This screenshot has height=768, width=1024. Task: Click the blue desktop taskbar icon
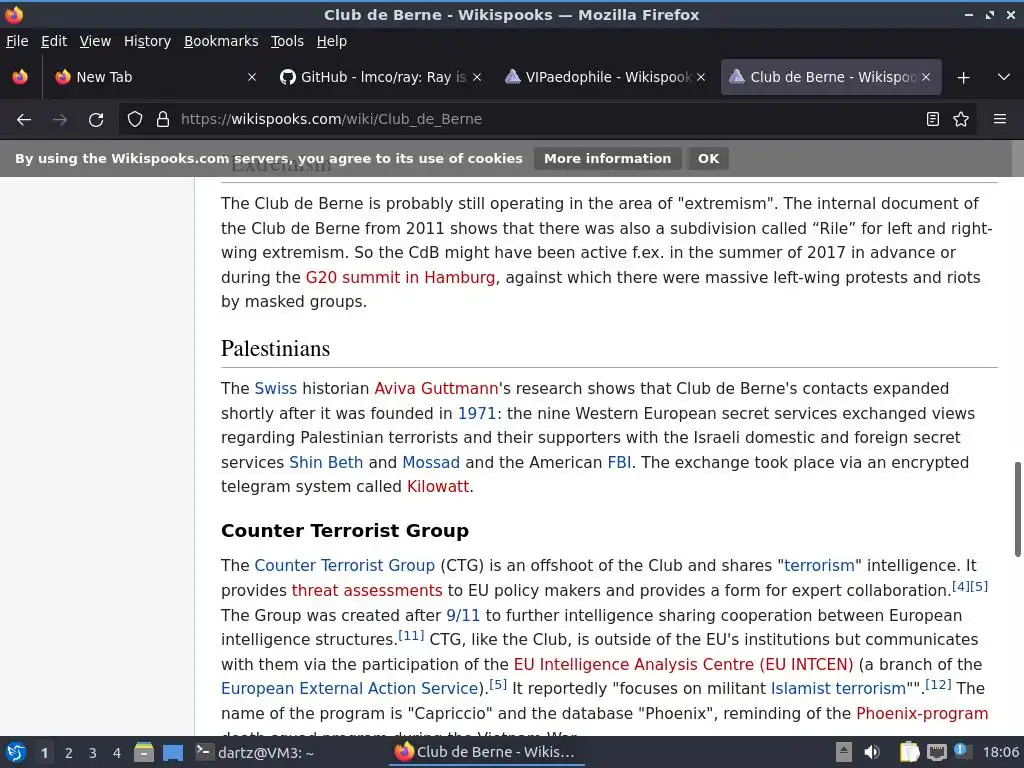click(x=173, y=753)
